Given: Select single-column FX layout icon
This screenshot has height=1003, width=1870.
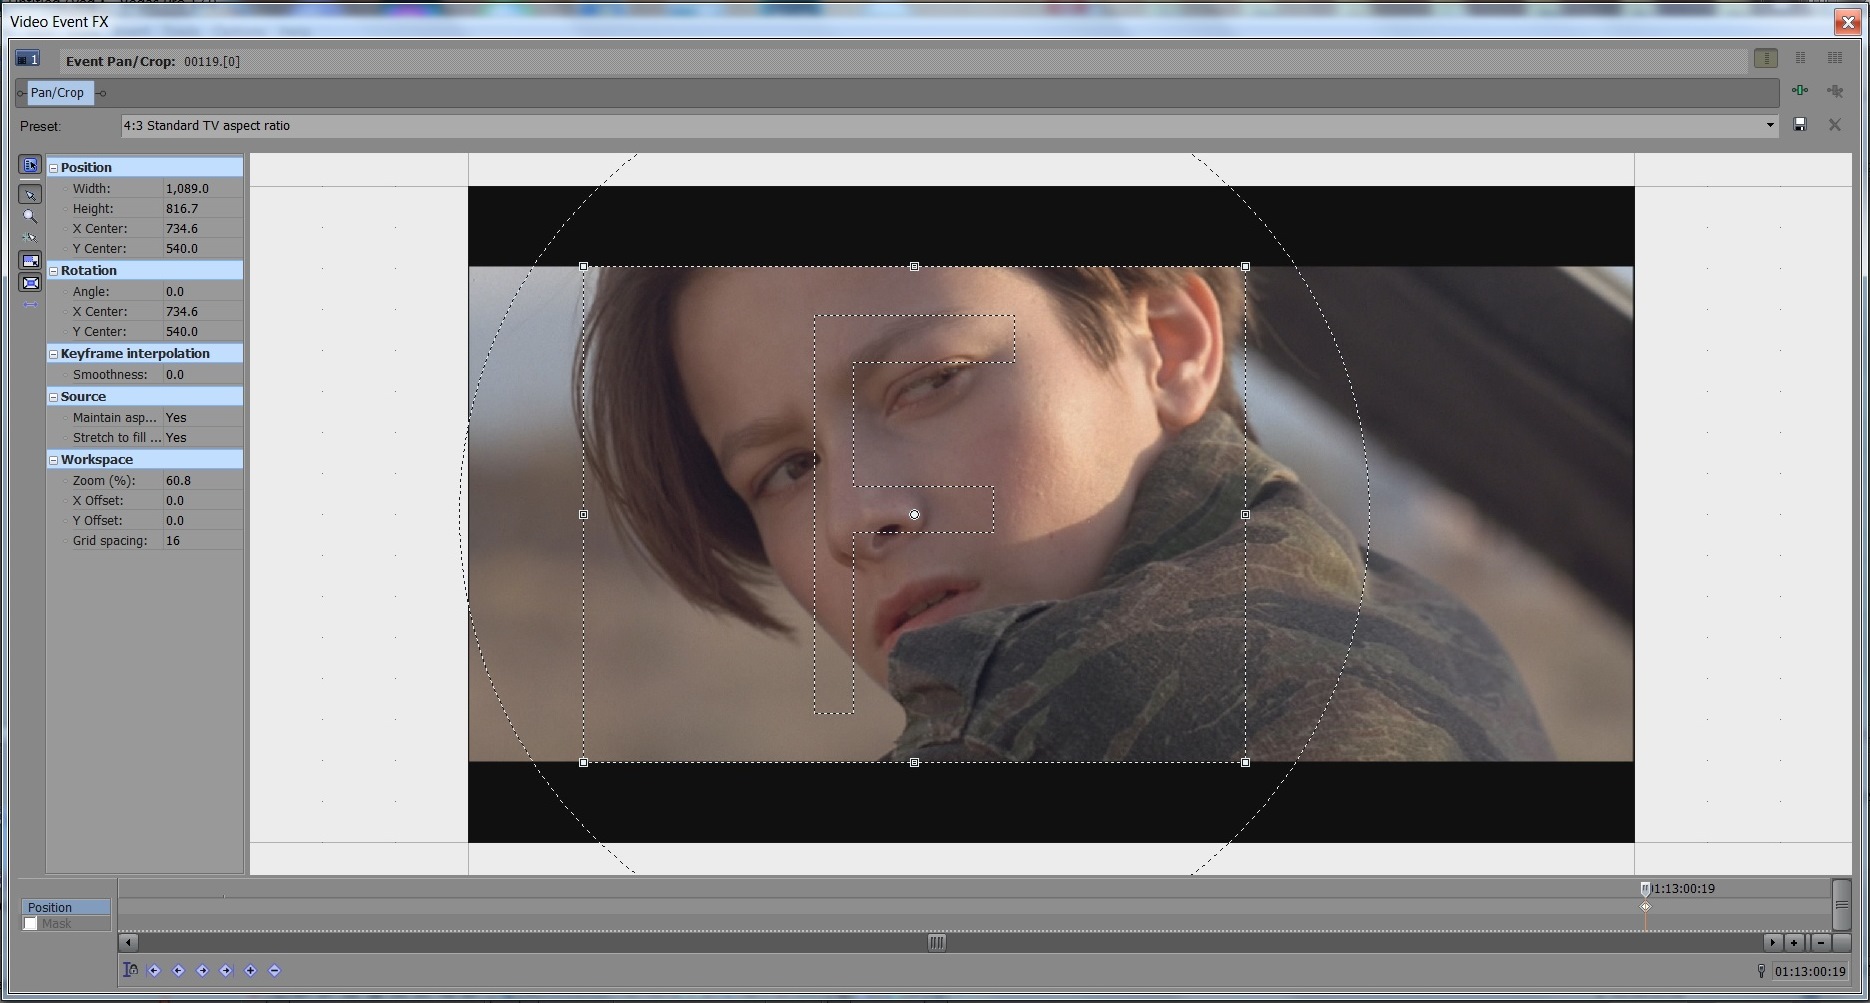Looking at the screenshot, I should pyautogui.click(x=1766, y=59).
